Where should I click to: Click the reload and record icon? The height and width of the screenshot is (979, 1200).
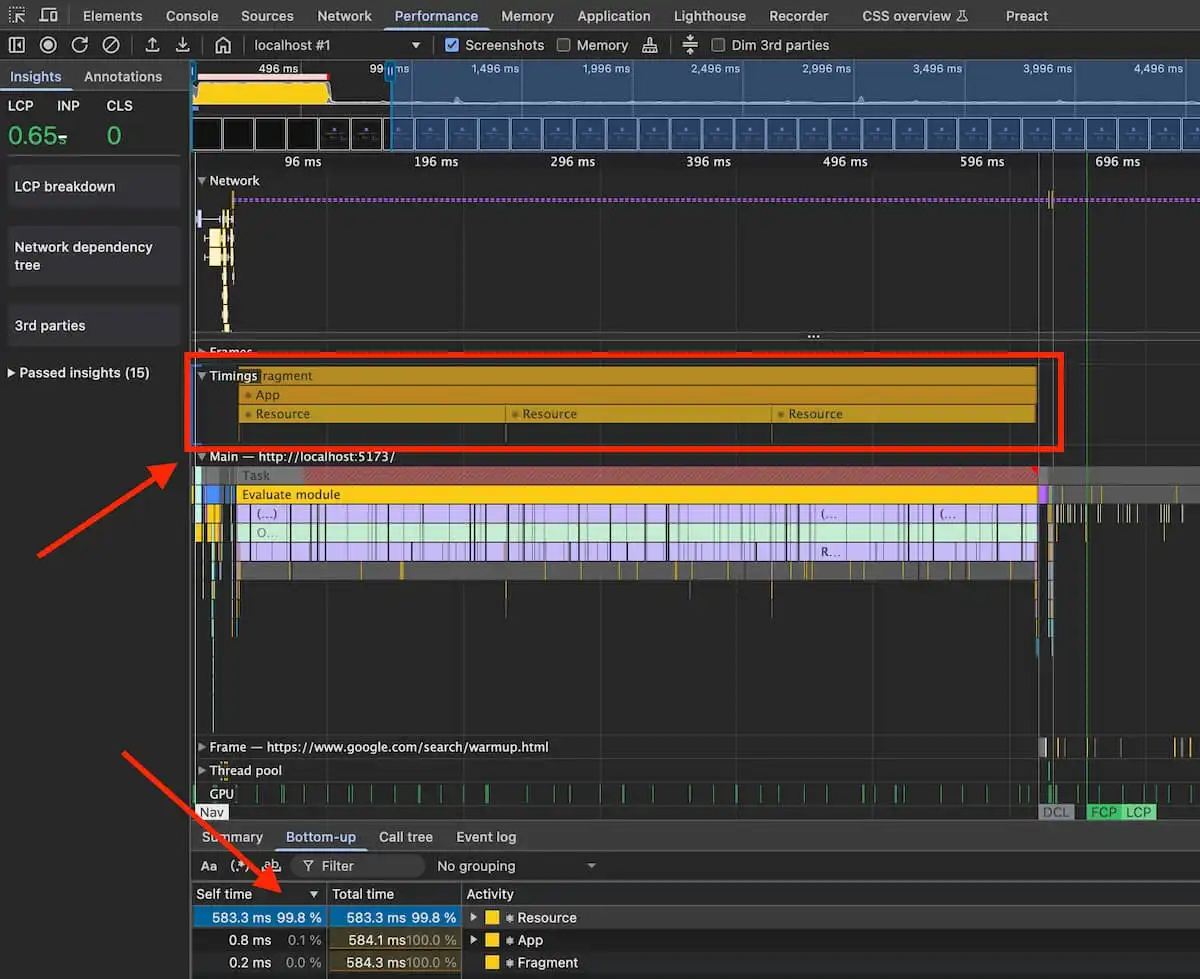click(x=80, y=45)
